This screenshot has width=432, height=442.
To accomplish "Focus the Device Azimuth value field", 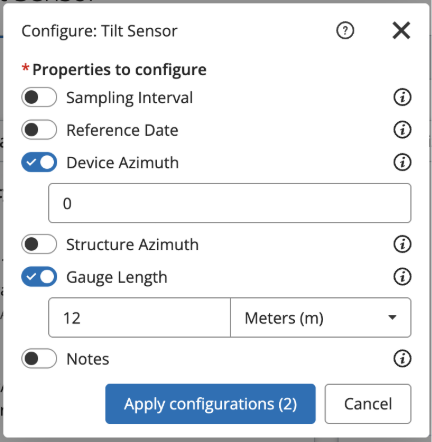I will (x=230, y=203).
